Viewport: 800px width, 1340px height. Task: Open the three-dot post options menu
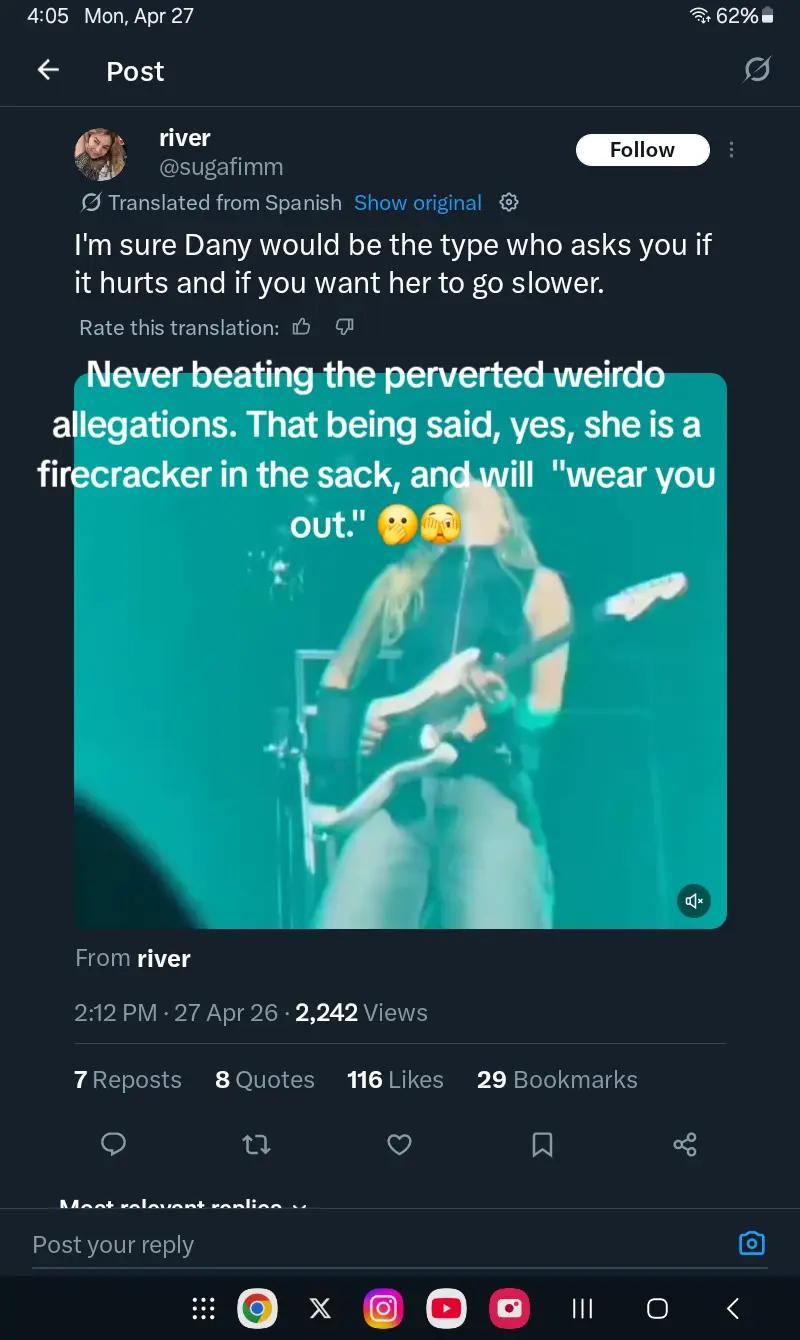[x=732, y=150]
